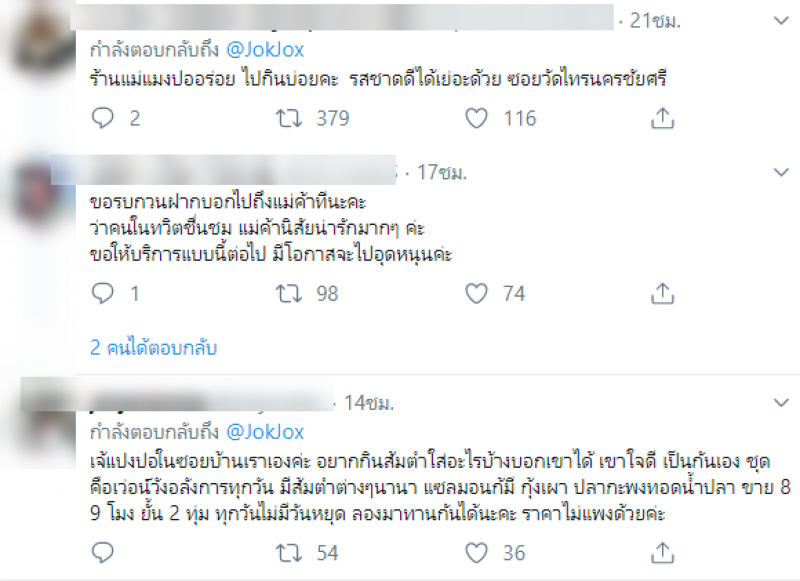
Task: Show the 2 คนได้ตอบกลับ replies
Action: (x=153, y=348)
